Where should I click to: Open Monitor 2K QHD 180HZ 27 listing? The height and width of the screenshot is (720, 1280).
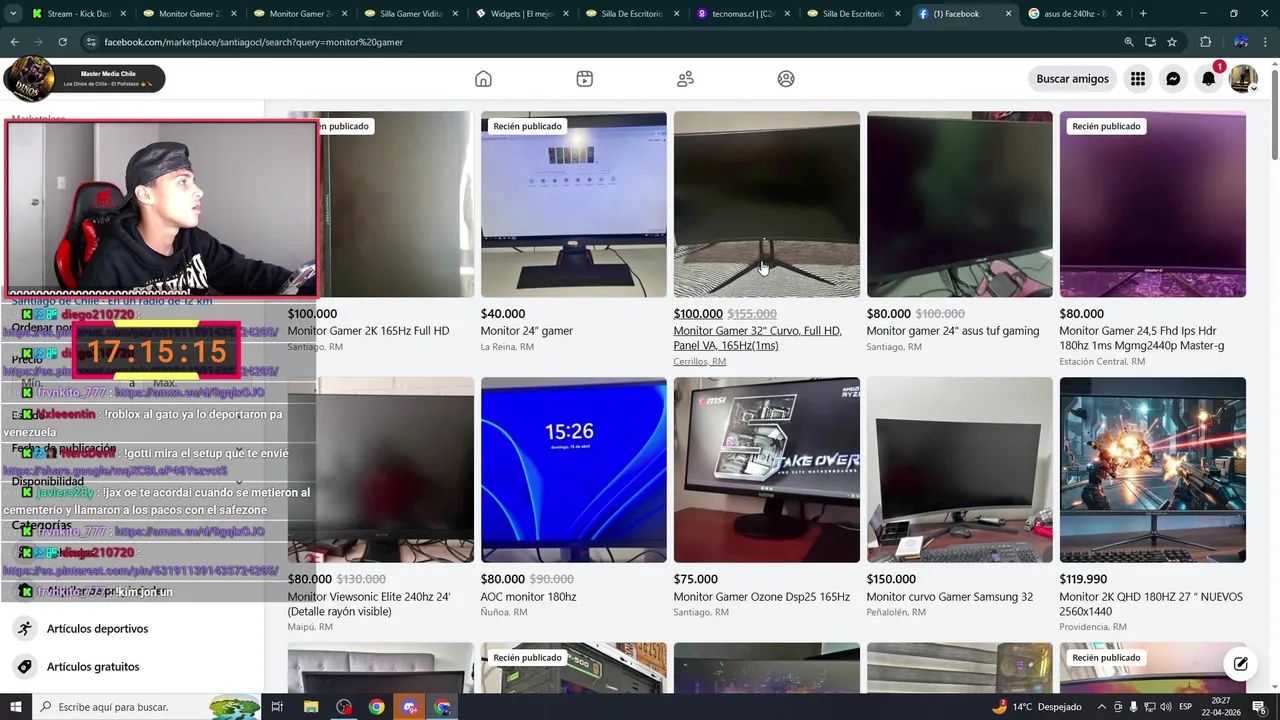coord(1151,604)
